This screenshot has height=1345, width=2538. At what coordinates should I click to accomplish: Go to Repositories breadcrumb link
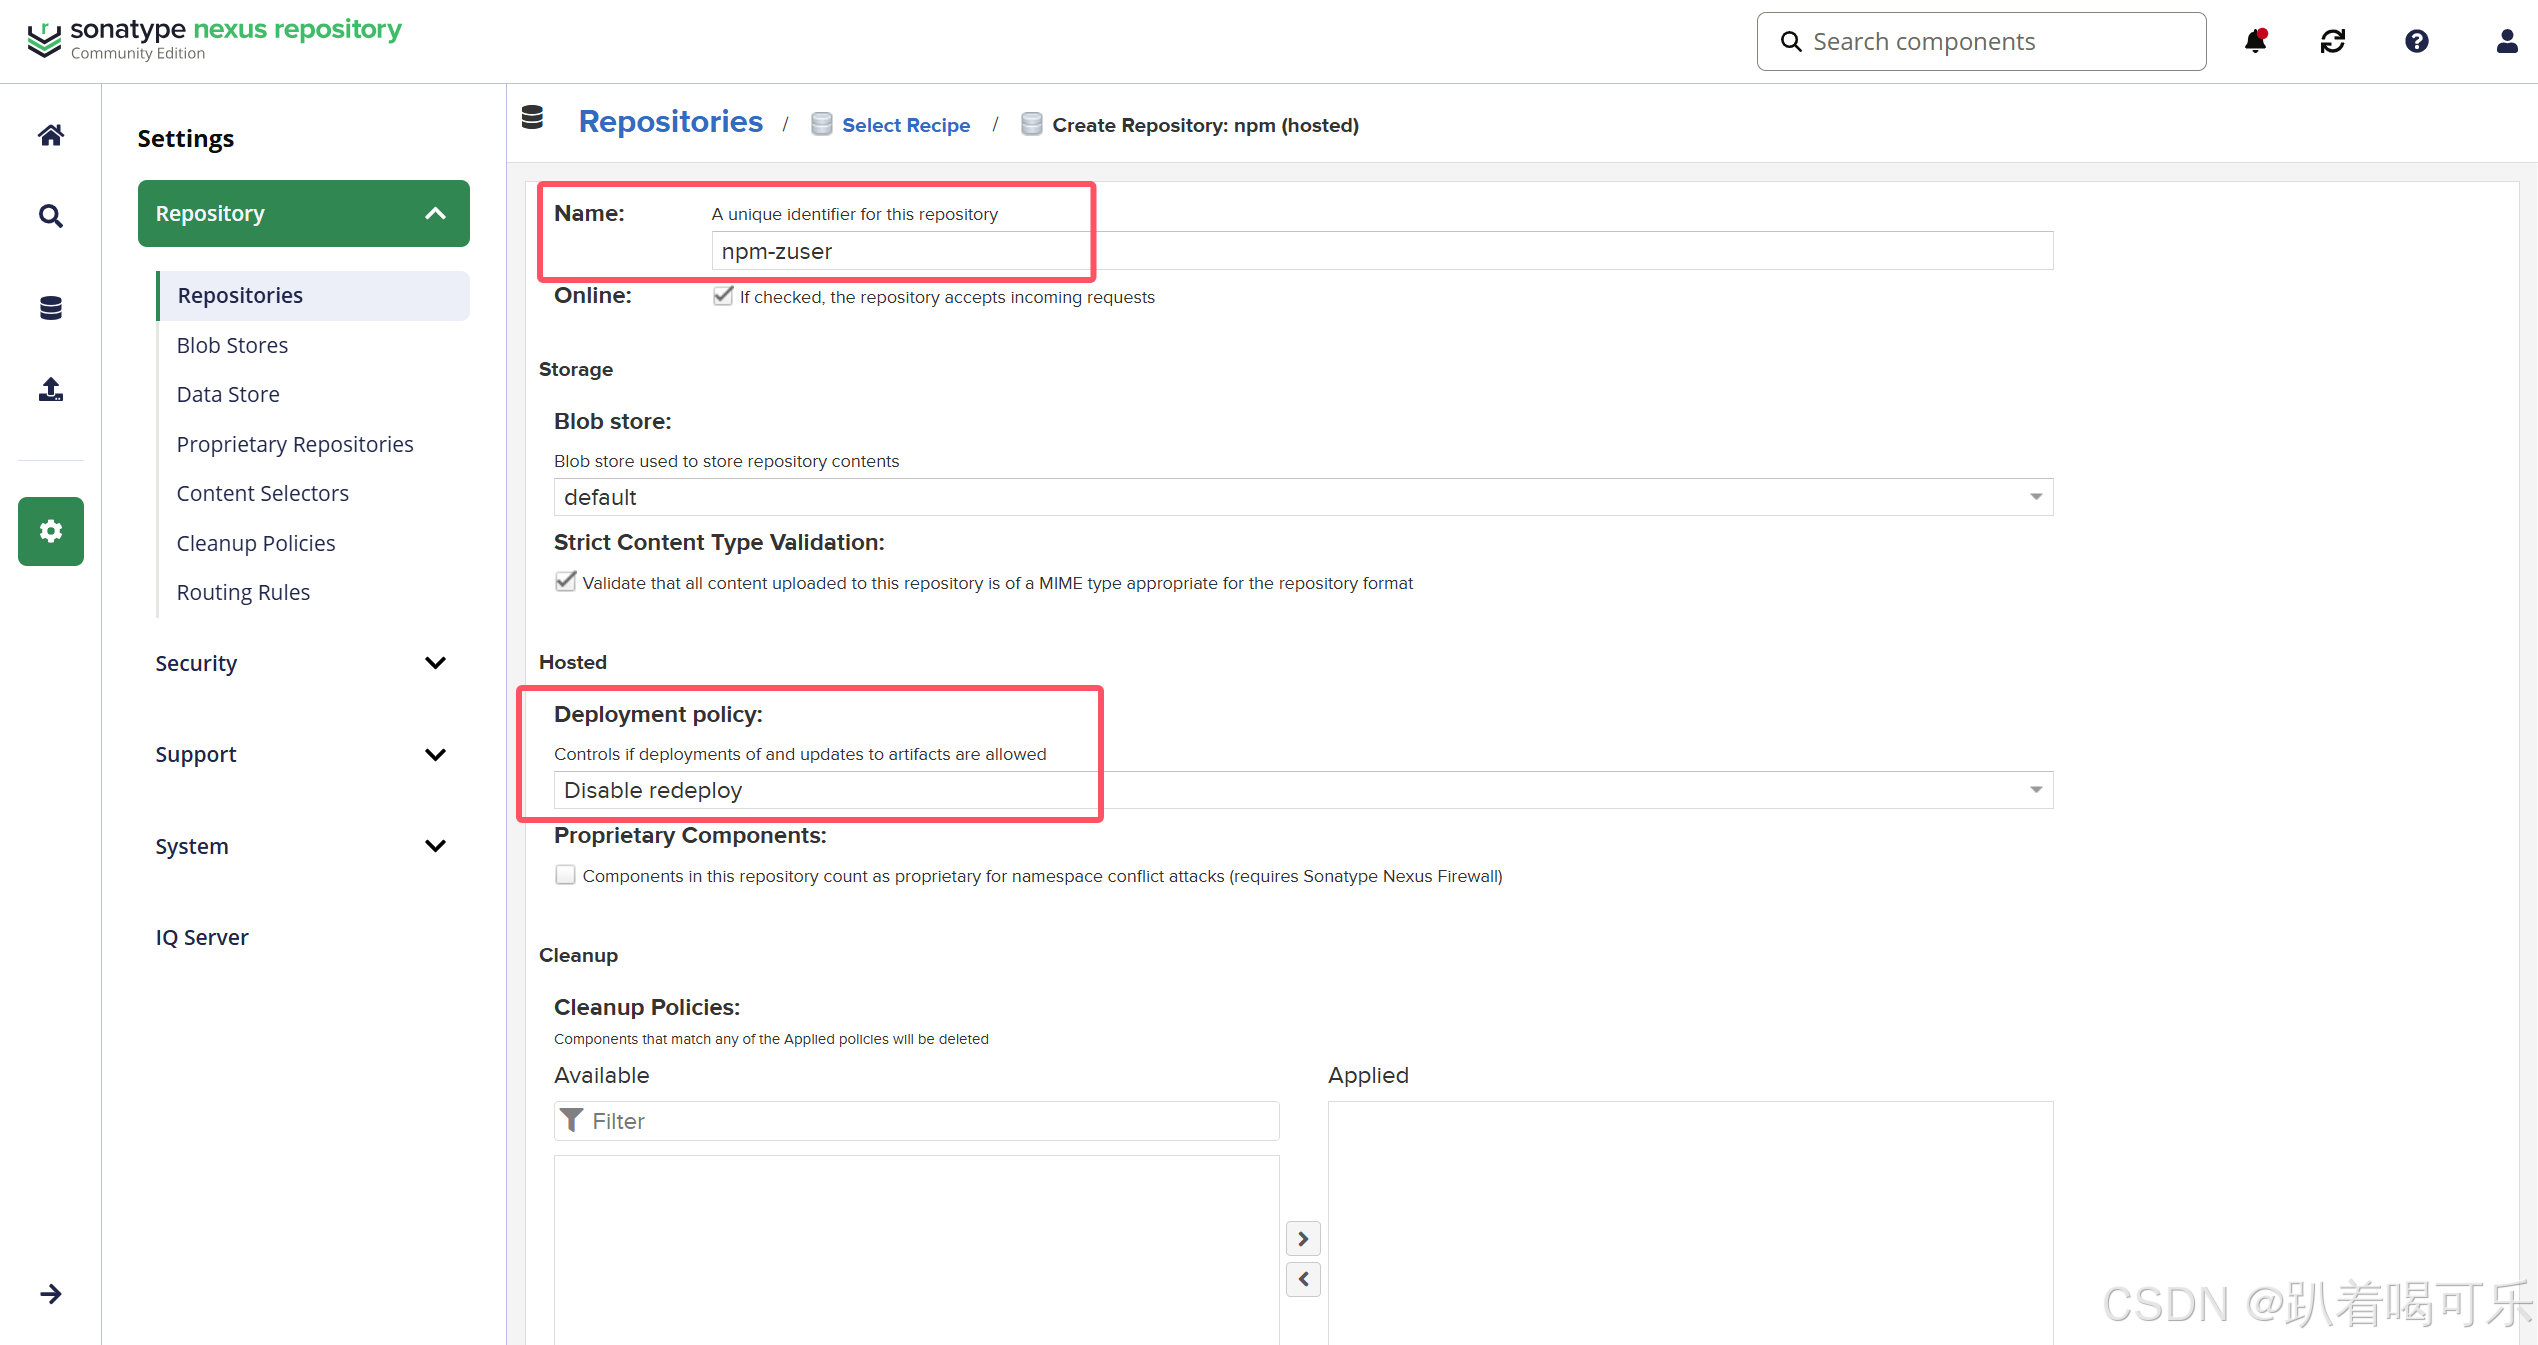tap(671, 121)
